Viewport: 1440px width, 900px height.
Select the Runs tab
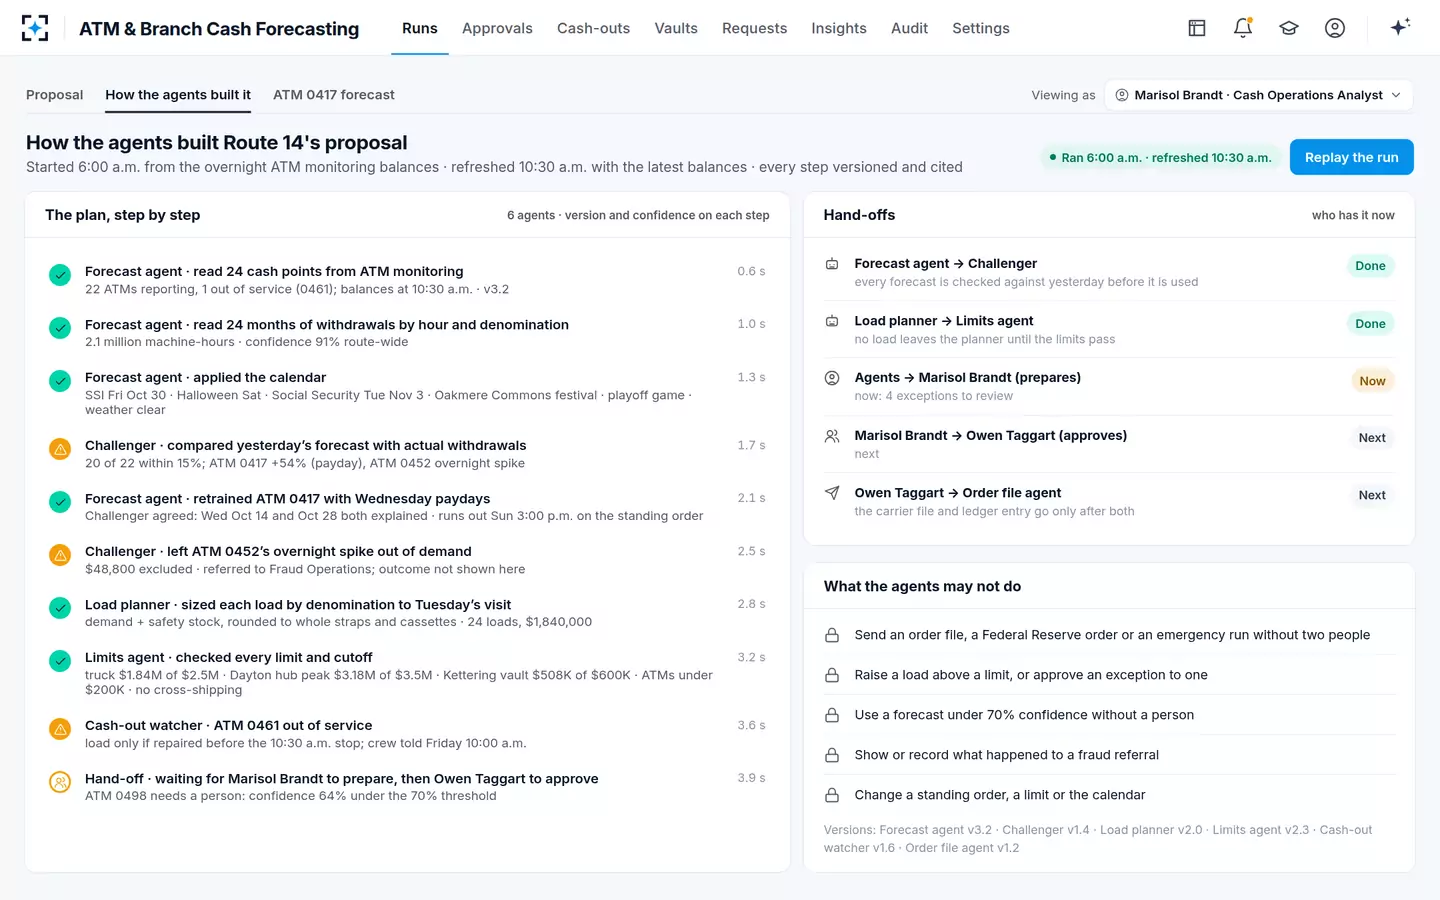pyautogui.click(x=420, y=28)
